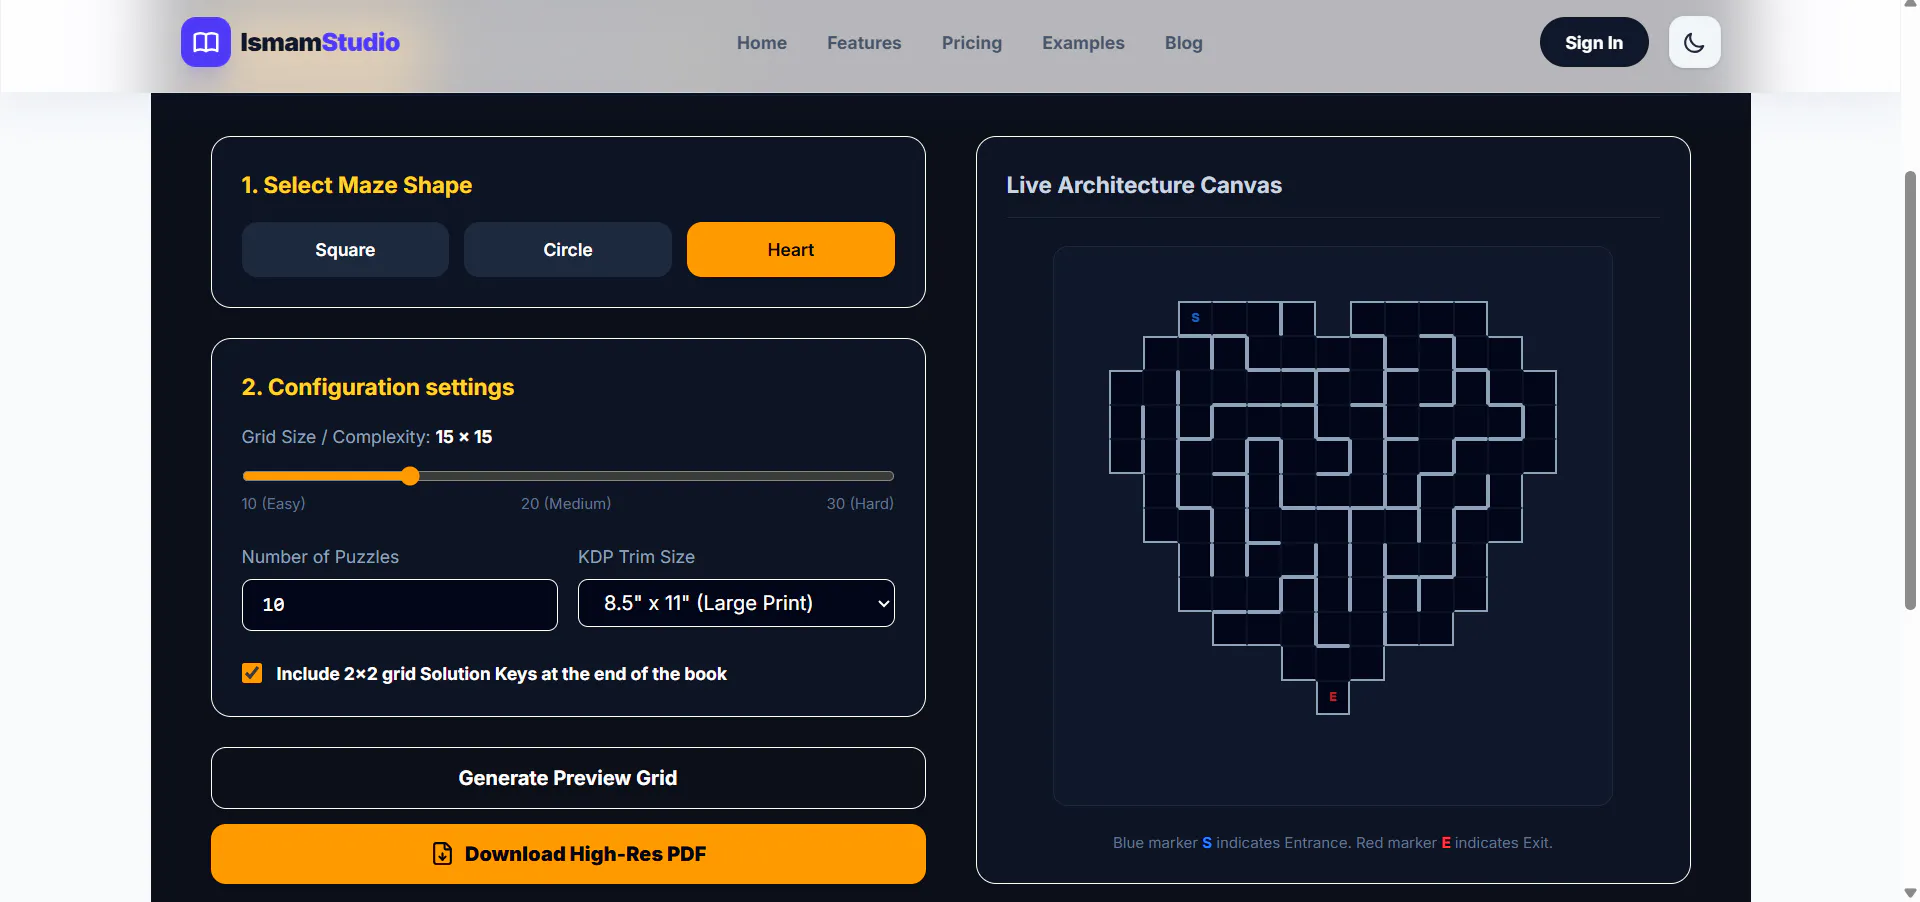
Task: Click Generate Preview Grid
Action: coord(568,778)
